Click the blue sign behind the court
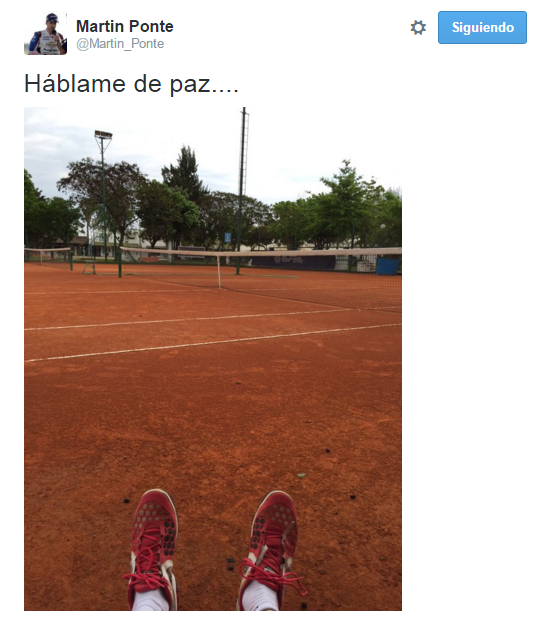 point(227,237)
